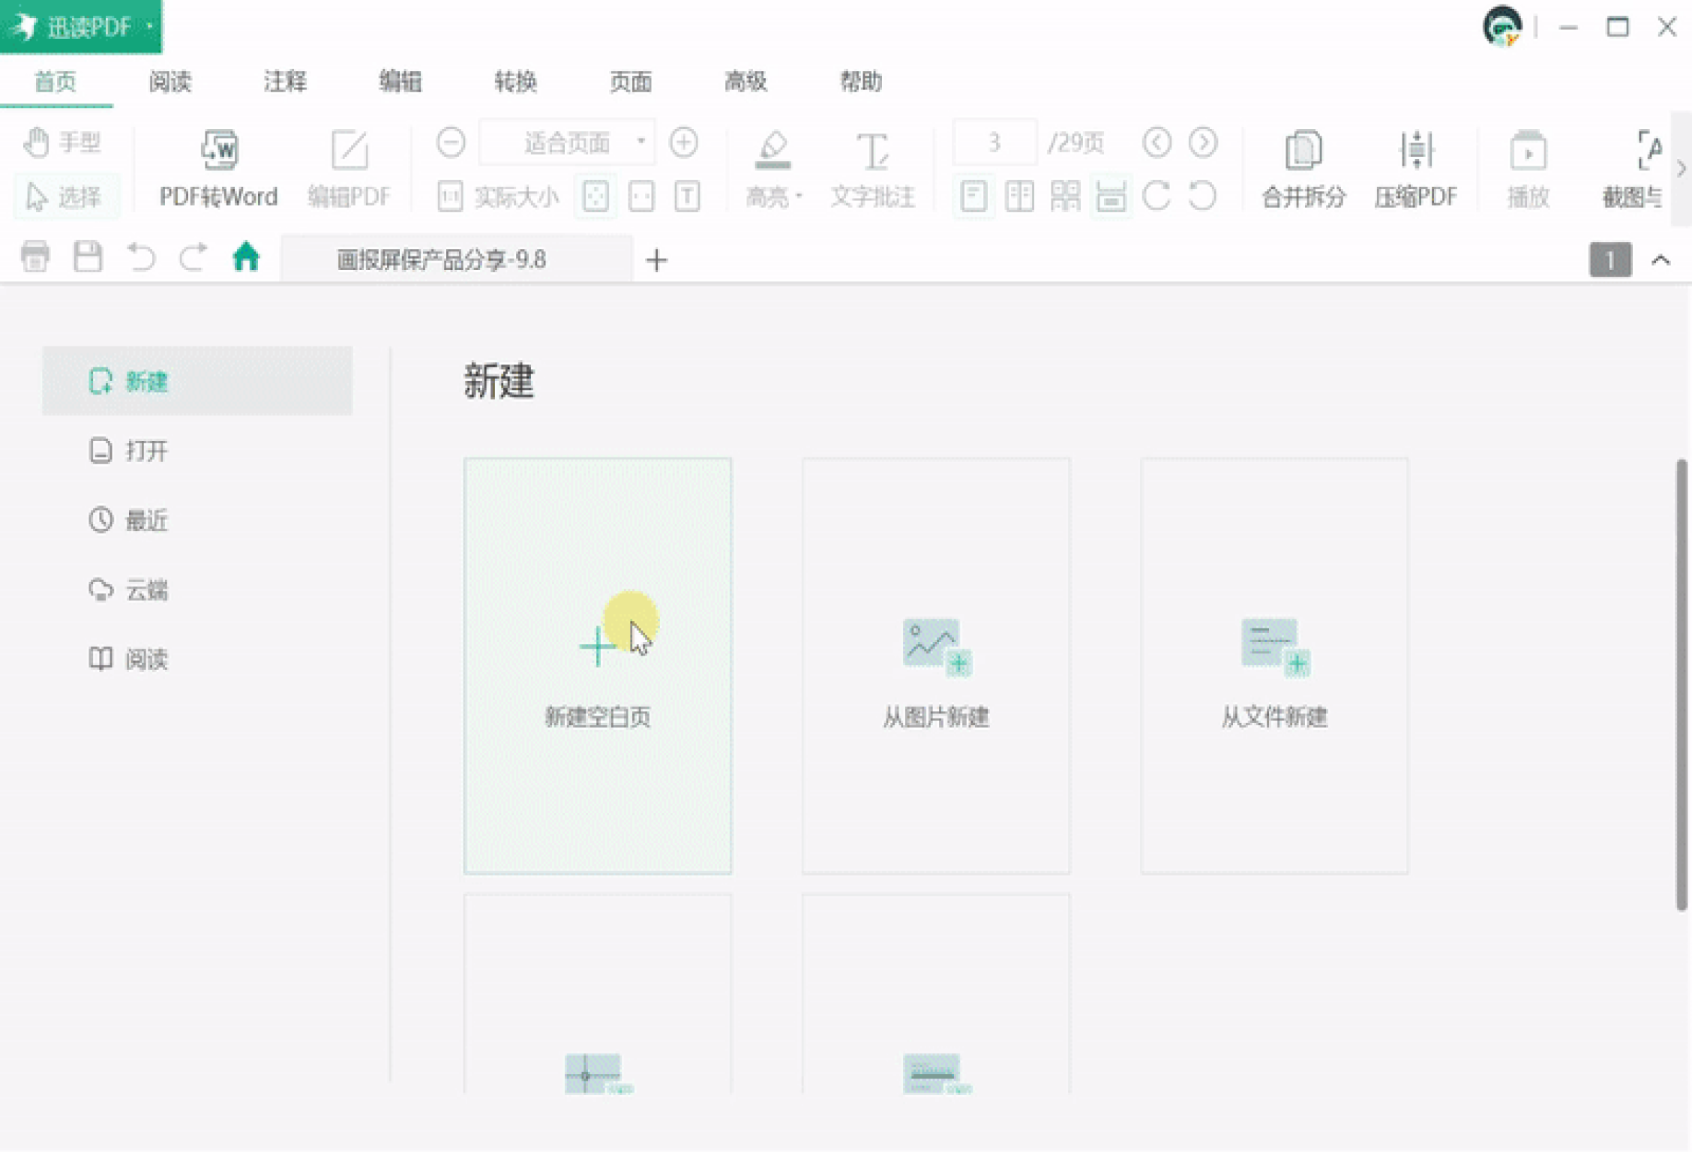Switch to thumbnail grid view icon

[x=1065, y=196]
